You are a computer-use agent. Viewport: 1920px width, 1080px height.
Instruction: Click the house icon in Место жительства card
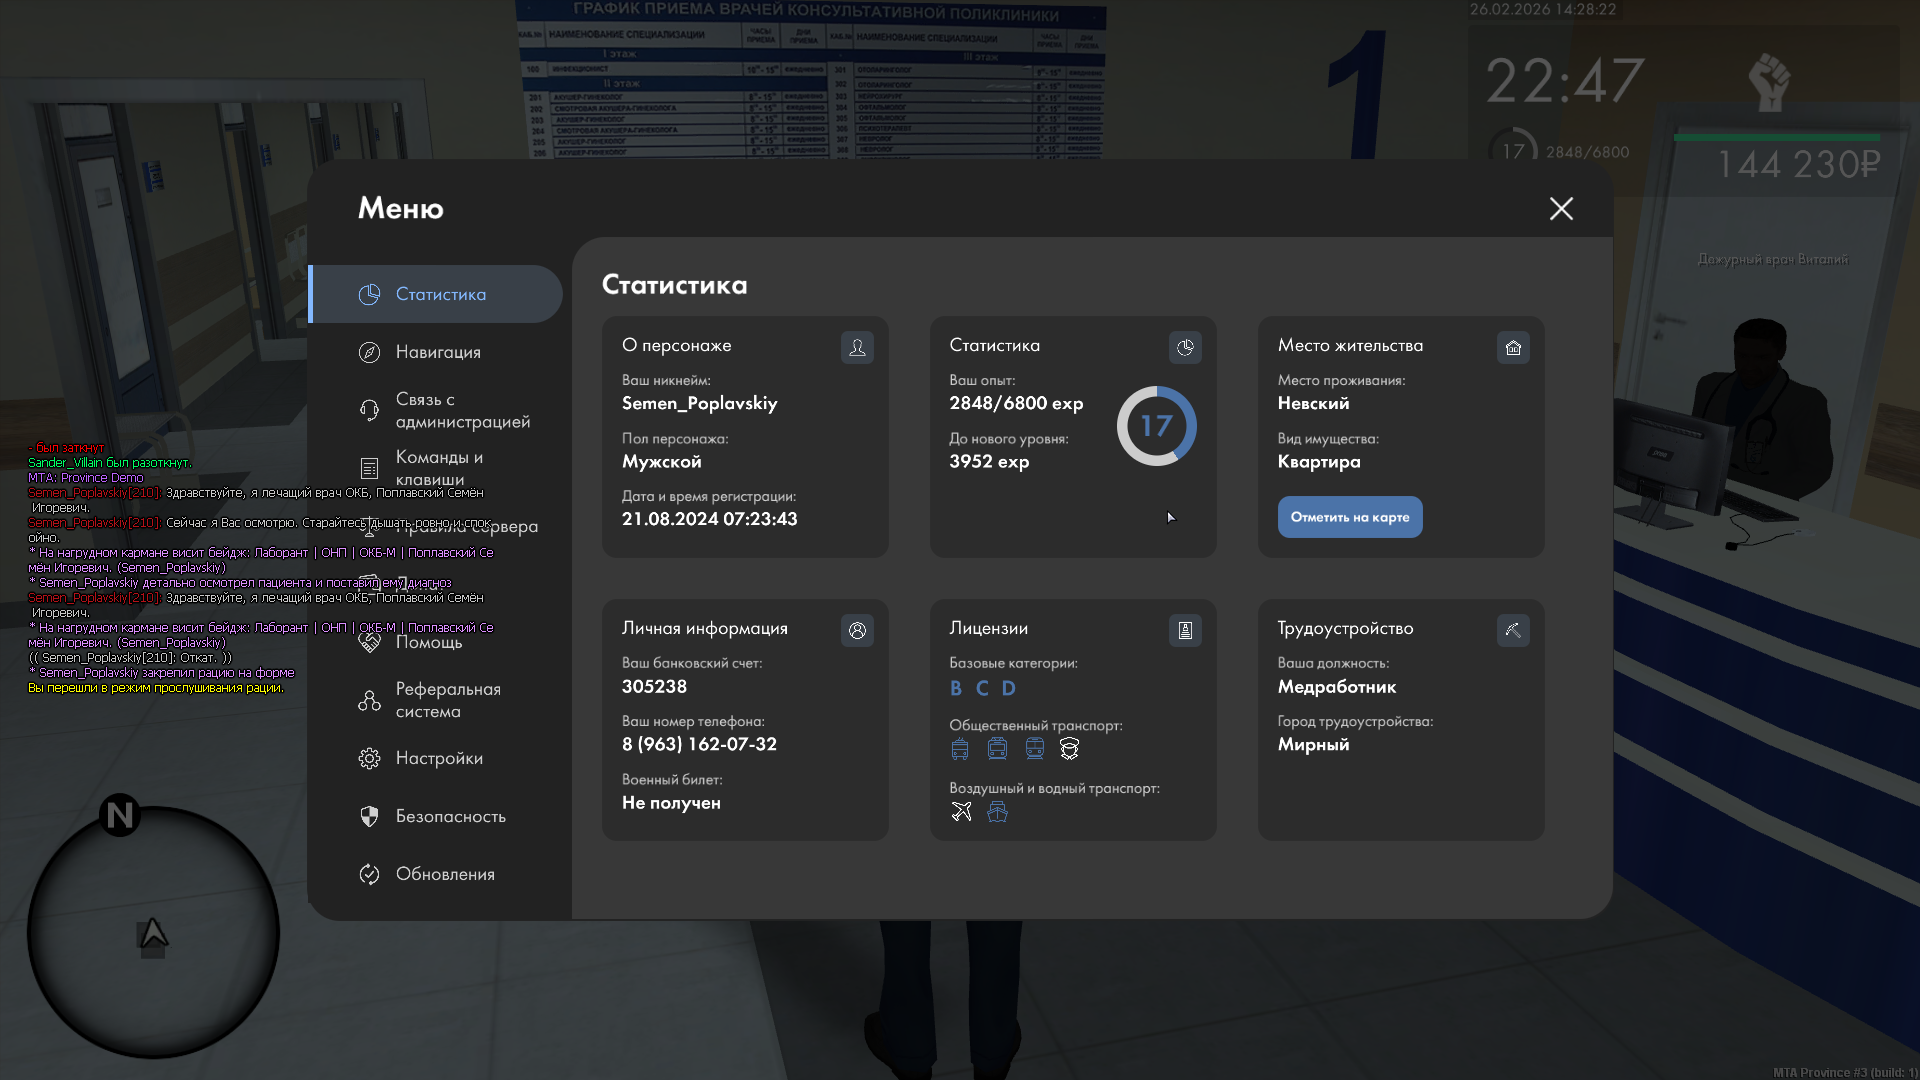coord(1513,347)
